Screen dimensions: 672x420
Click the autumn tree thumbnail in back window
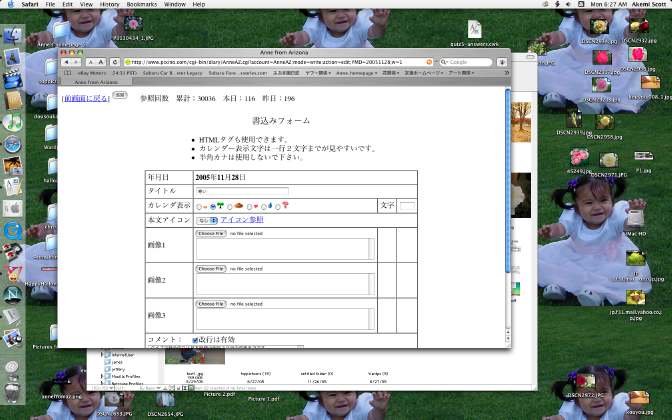click(x=521, y=122)
